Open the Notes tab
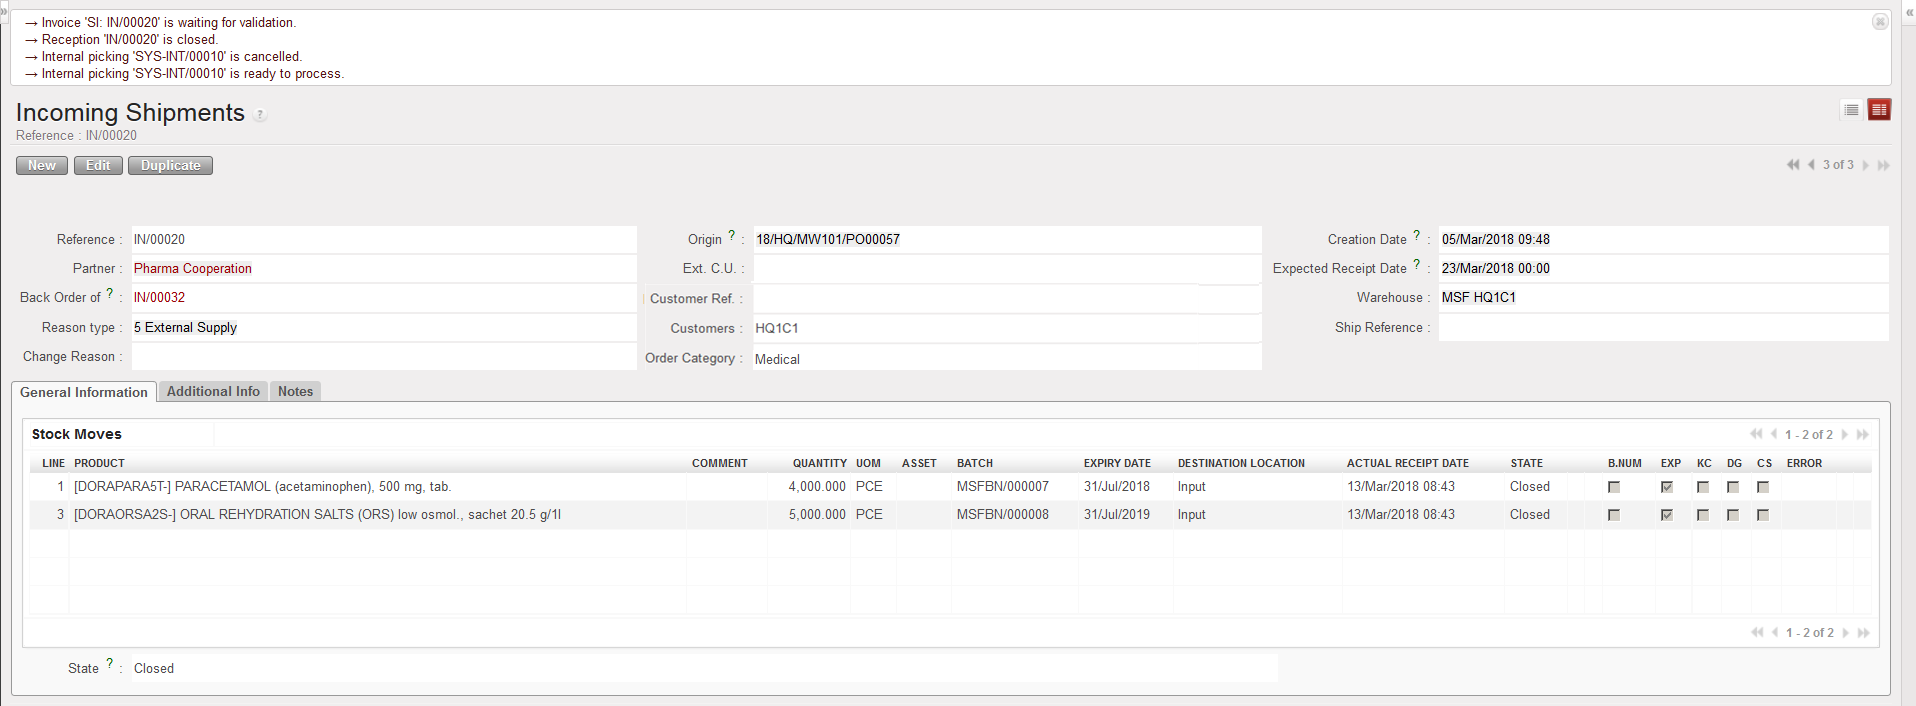The height and width of the screenshot is (706, 1916). coord(295,392)
